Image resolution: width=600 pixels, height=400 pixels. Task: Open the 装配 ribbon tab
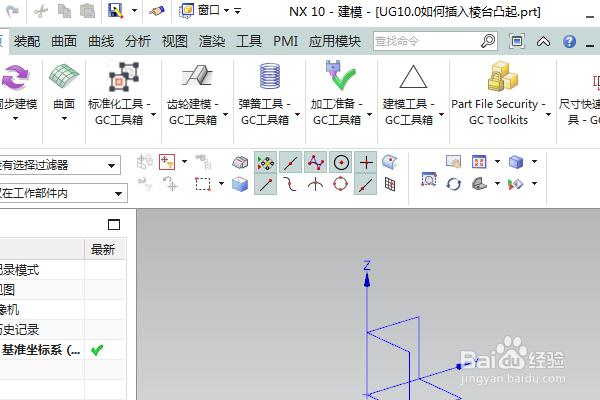tap(26, 41)
